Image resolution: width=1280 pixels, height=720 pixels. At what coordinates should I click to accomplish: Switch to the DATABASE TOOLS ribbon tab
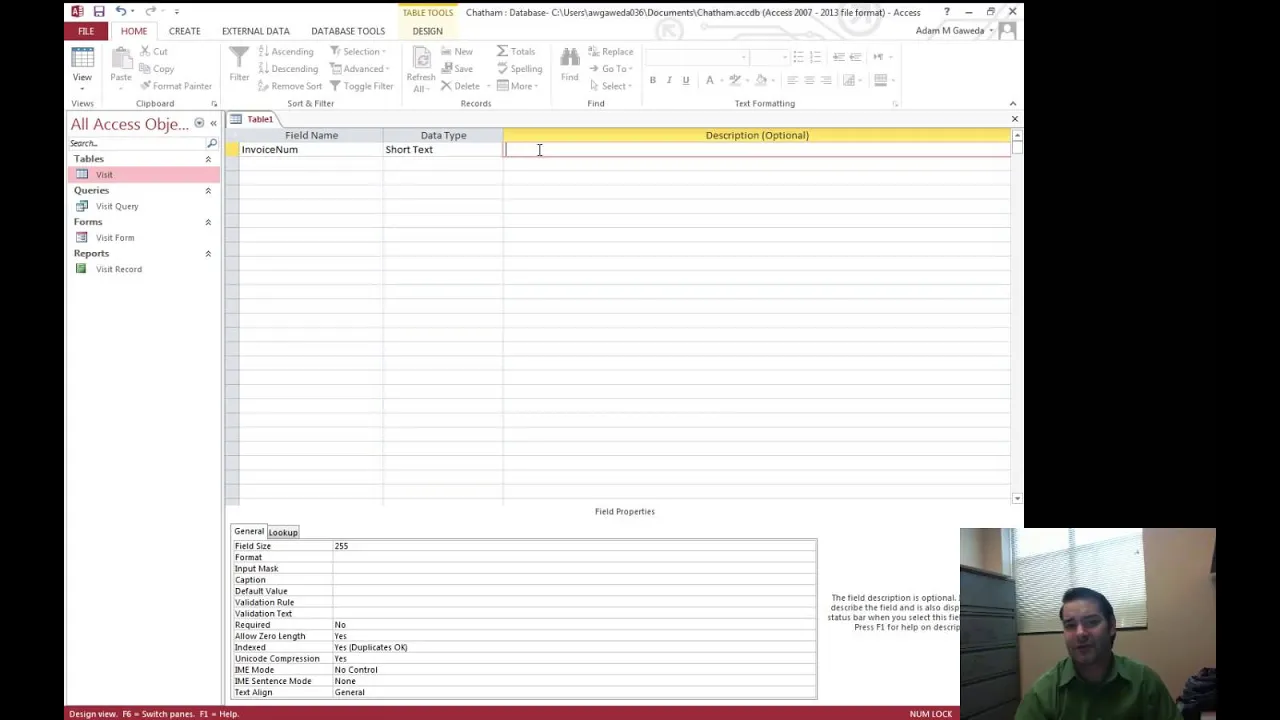(348, 31)
